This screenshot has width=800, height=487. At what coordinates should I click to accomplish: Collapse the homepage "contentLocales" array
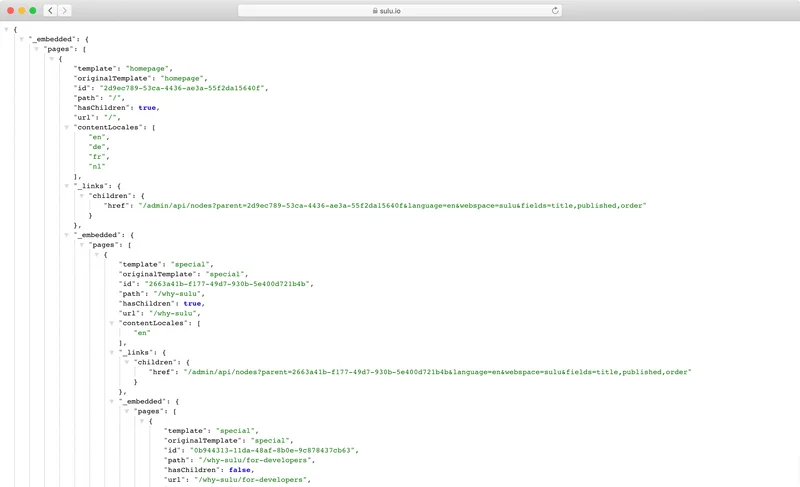67,128
